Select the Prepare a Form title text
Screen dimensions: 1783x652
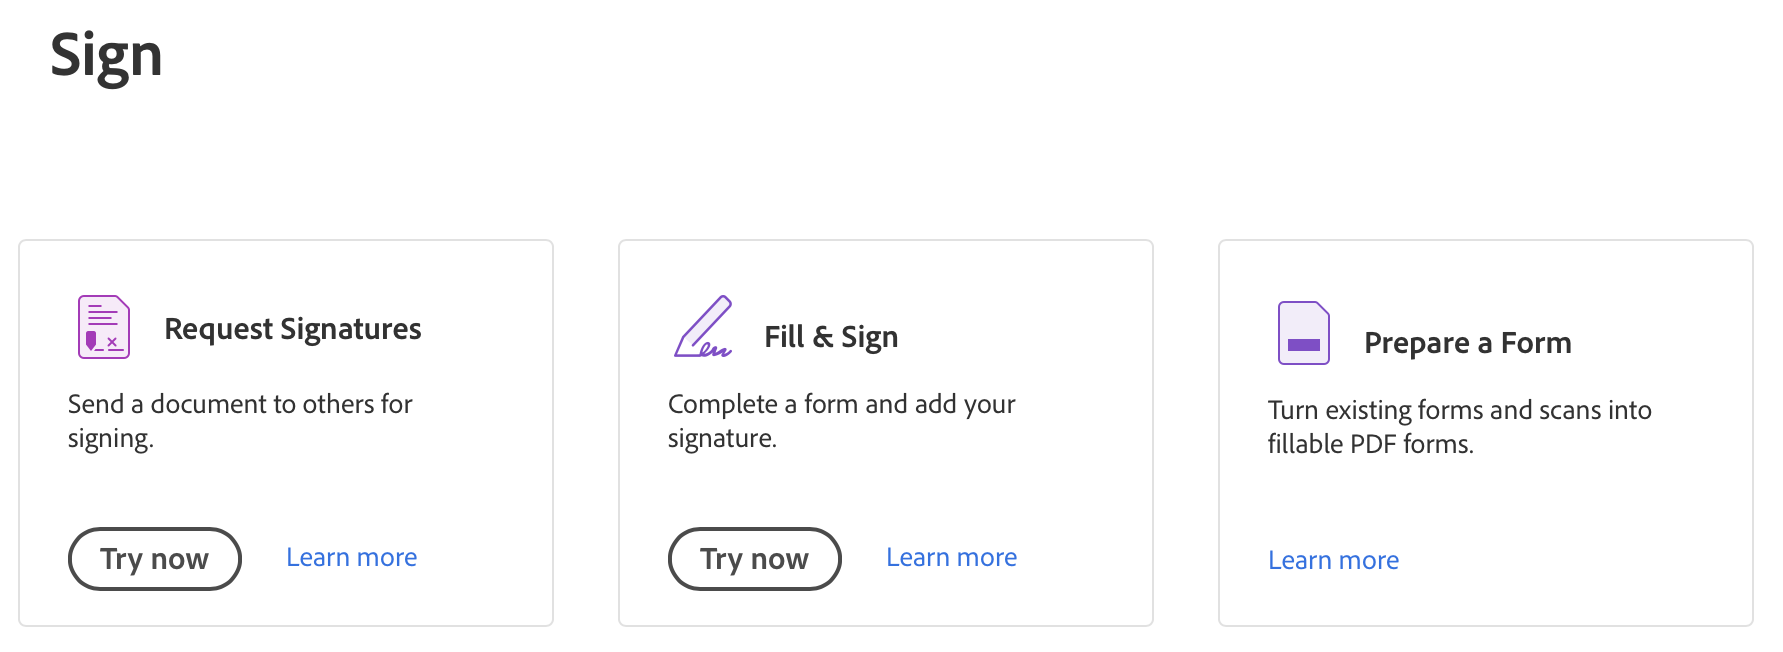pos(1467,343)
